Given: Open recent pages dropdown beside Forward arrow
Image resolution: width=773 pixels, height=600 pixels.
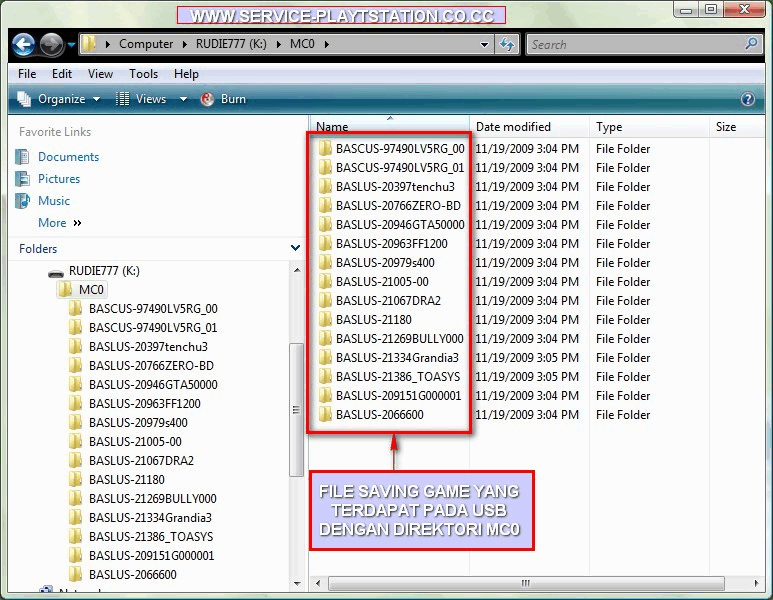Looking at the screenshot, I should (x=71, y=45).
